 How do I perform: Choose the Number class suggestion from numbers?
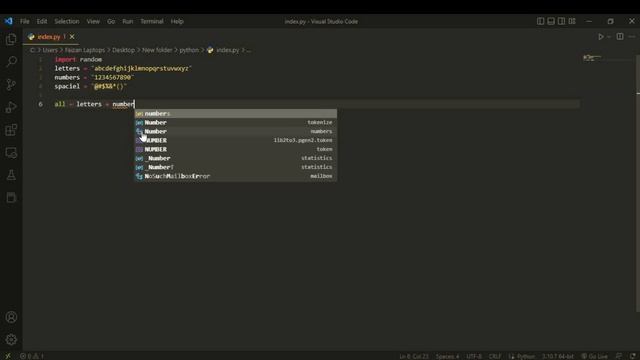[236, 131]
